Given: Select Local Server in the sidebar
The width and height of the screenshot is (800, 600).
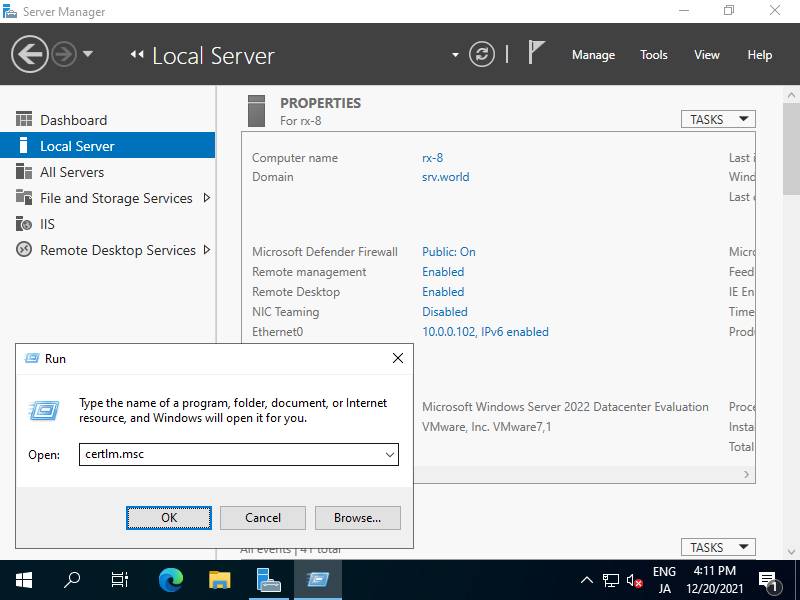Looking at the screenshot, I should (x=108, y=146).
